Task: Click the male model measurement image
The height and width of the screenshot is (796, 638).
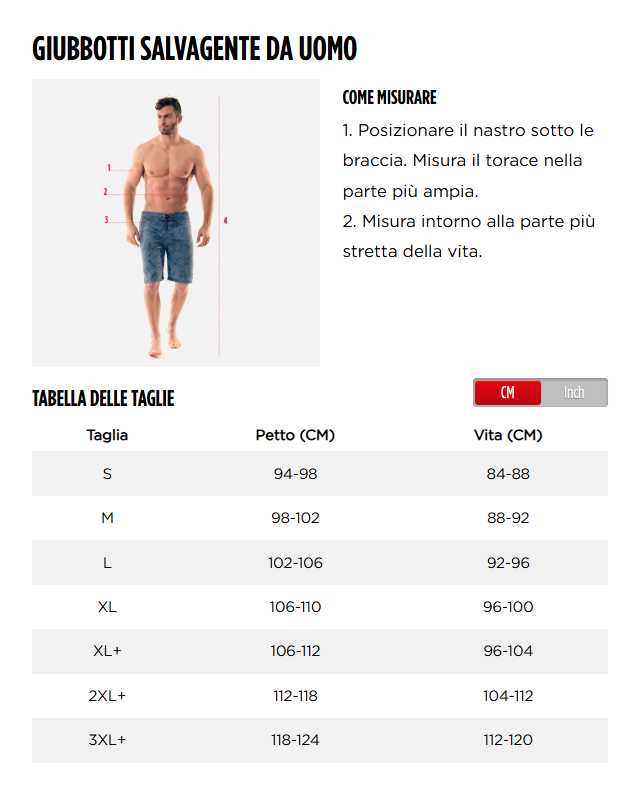Action: coord(176,223)
